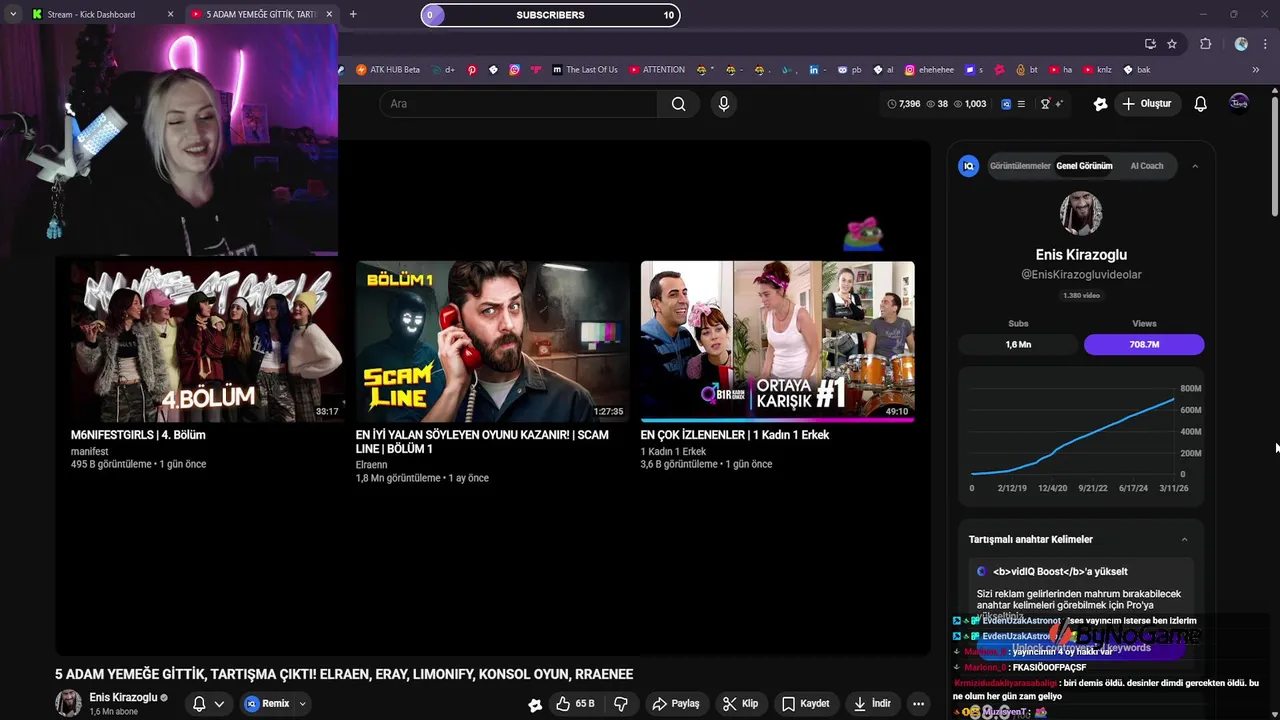Click the Oluştur create button

(x=1147, y=104)
